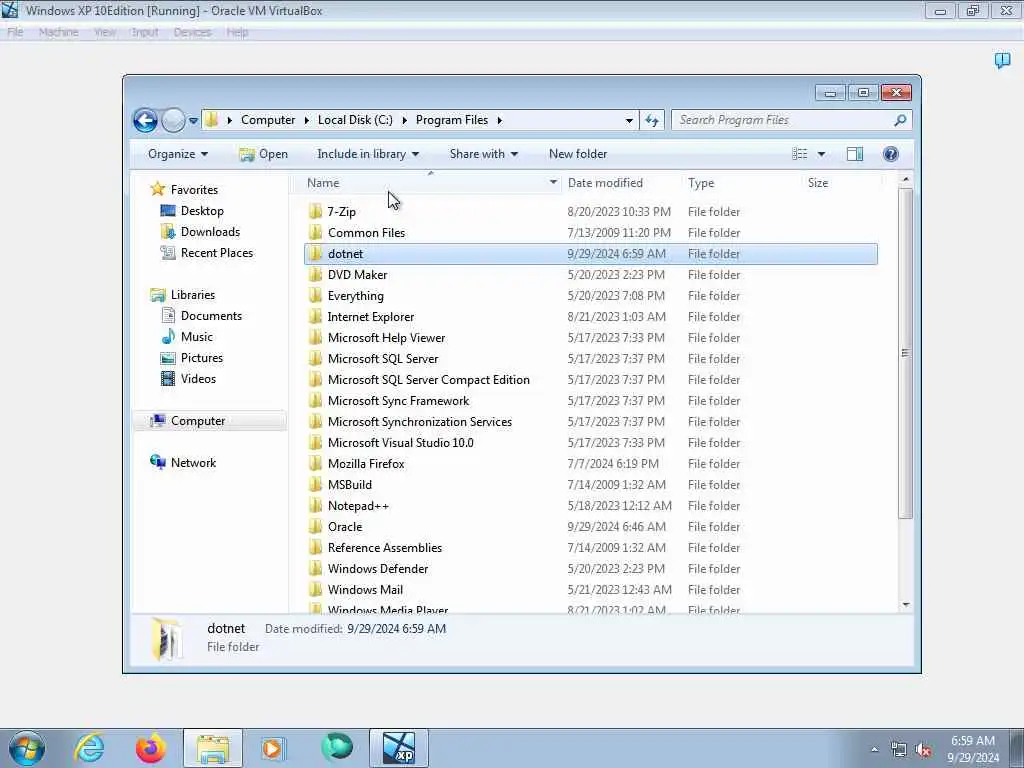
Task: Sort by the Size column header
Action: pyautogui.click(x=818, y=183)
